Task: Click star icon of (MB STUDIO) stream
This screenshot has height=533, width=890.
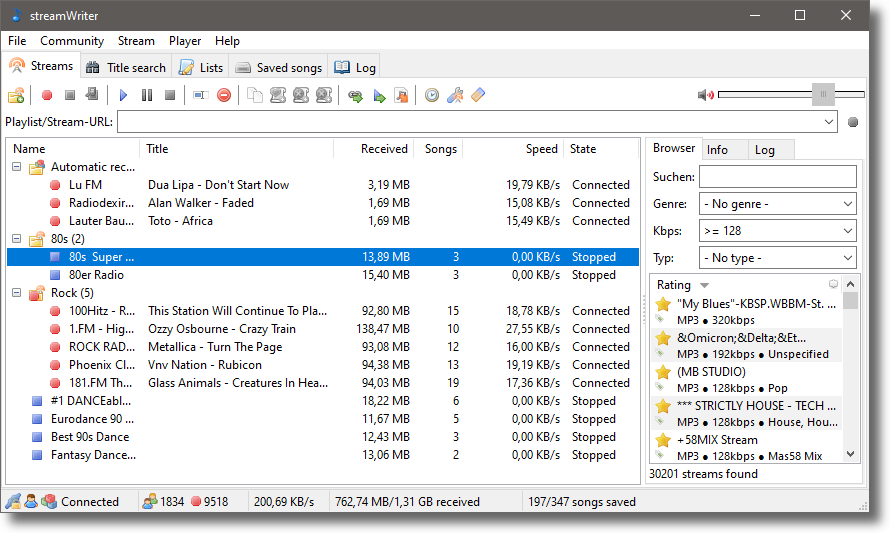Action: (662, 372)
